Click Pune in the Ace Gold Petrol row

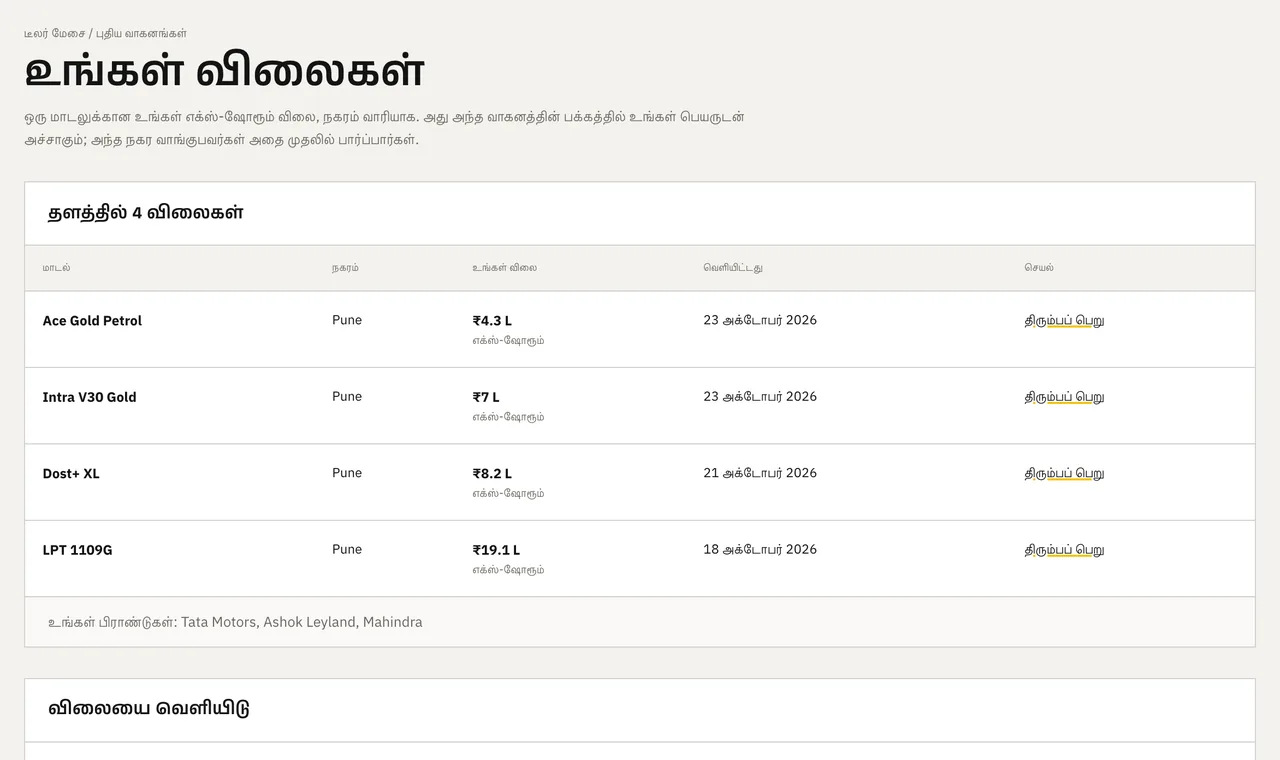click(x=347, y=320)
